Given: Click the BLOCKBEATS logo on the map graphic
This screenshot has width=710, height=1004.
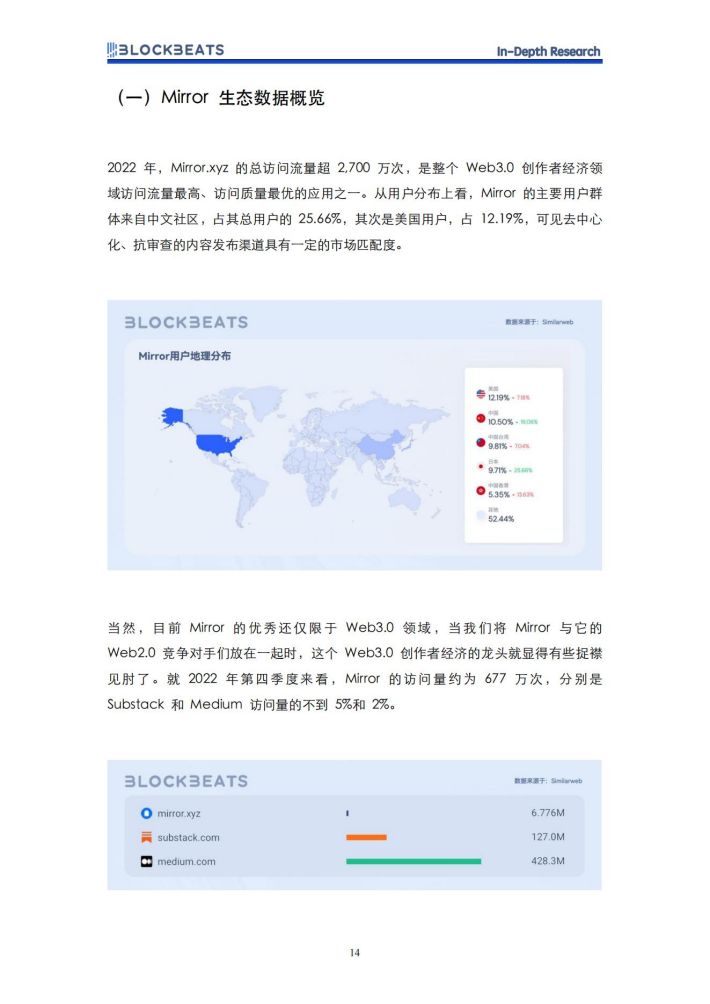Looking at the screenshot, I should pos(186,322).
